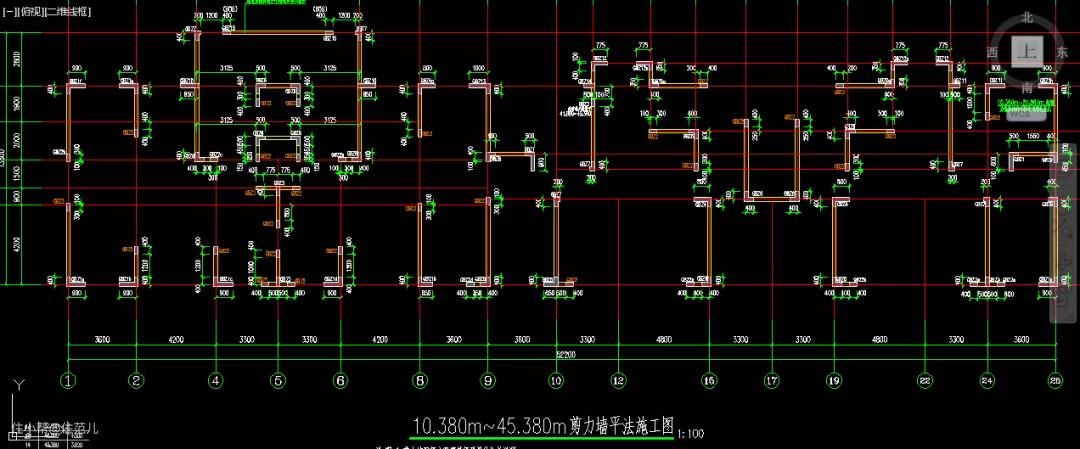Open the WCS coordinate system dropdown
Screen dimensions: 1080x449
pos(1023,114)
